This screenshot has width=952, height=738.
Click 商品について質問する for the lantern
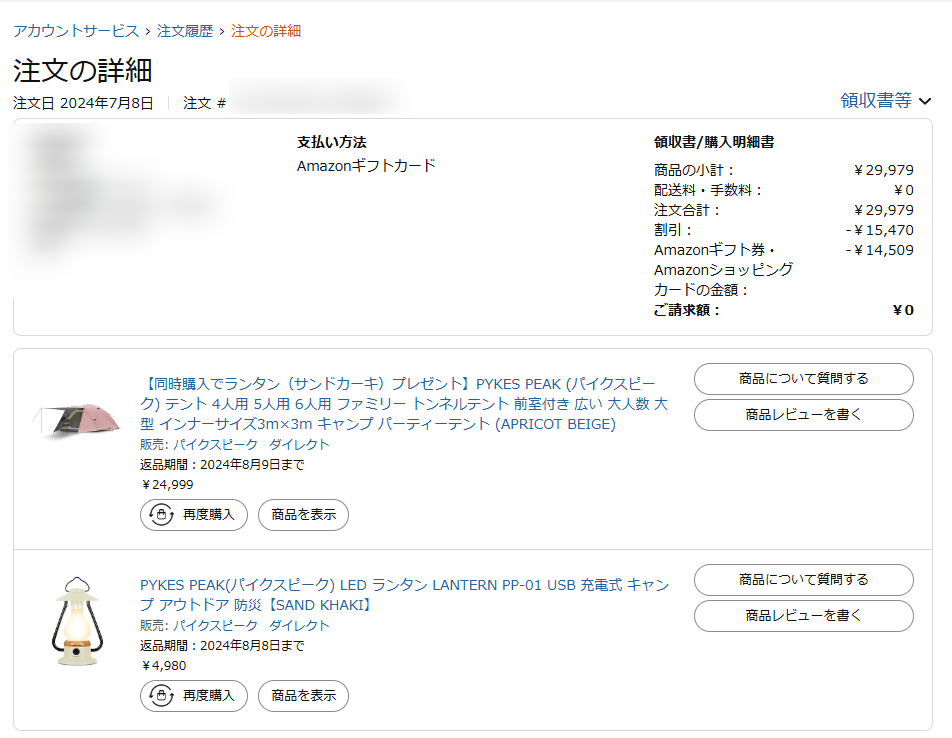803,580
